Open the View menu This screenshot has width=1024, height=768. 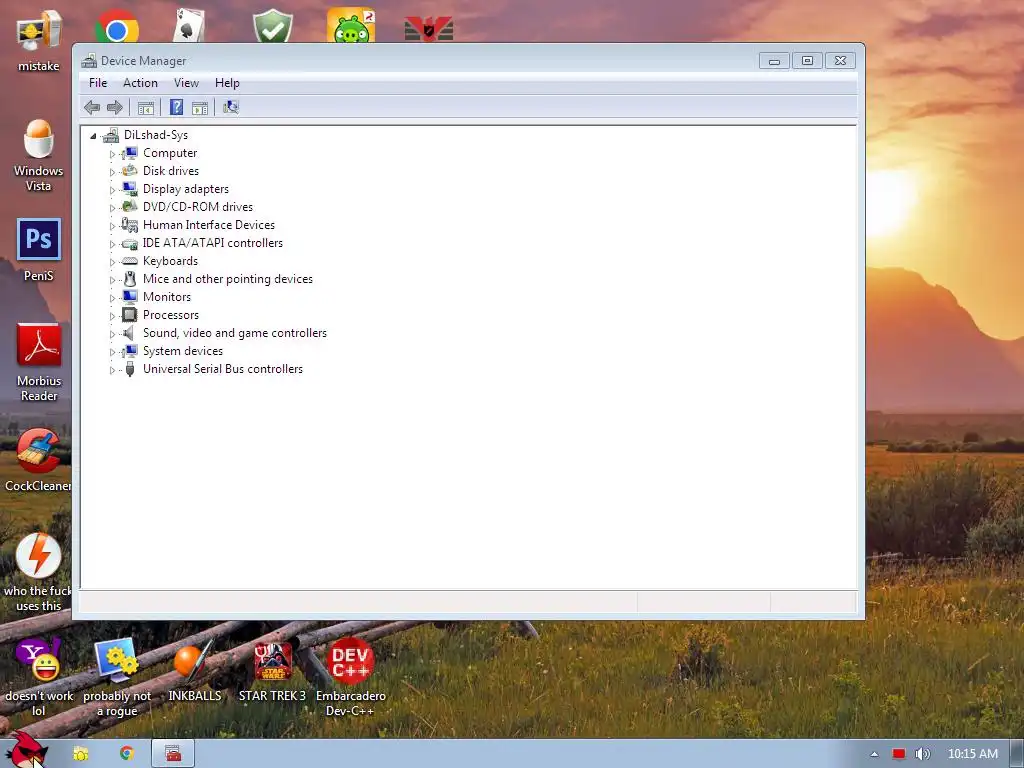click(x=186, y=83)
